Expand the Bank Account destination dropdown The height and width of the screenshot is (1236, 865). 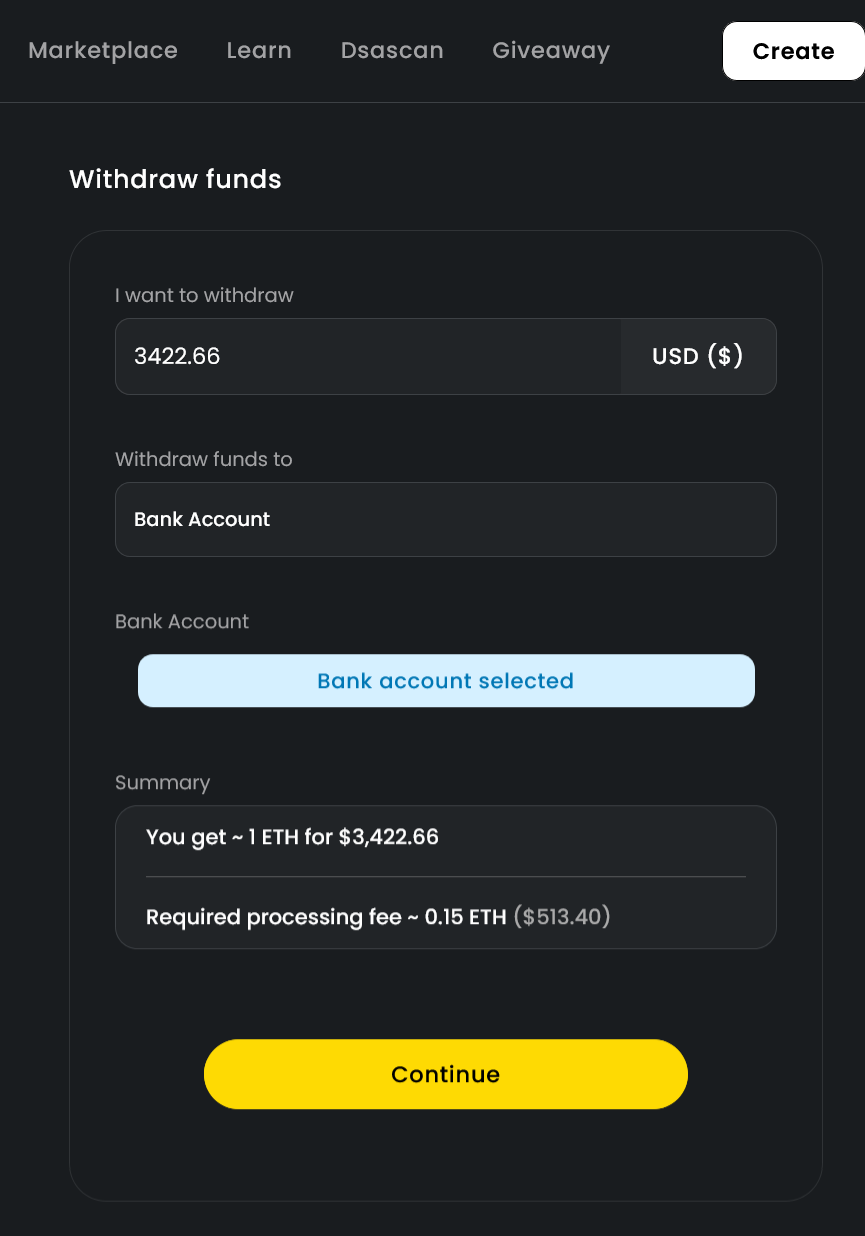(x=446, y=520)
